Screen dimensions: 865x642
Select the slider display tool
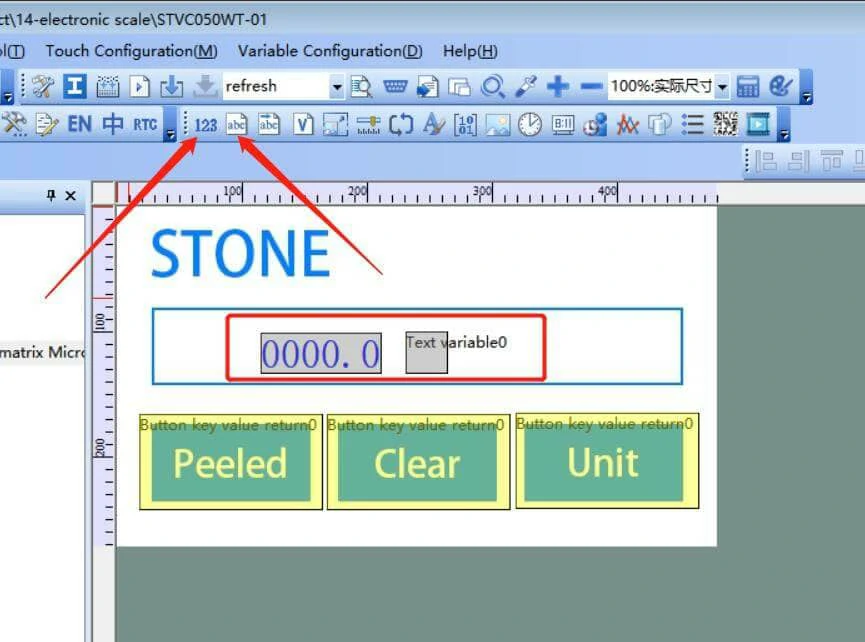pos(368,125)
